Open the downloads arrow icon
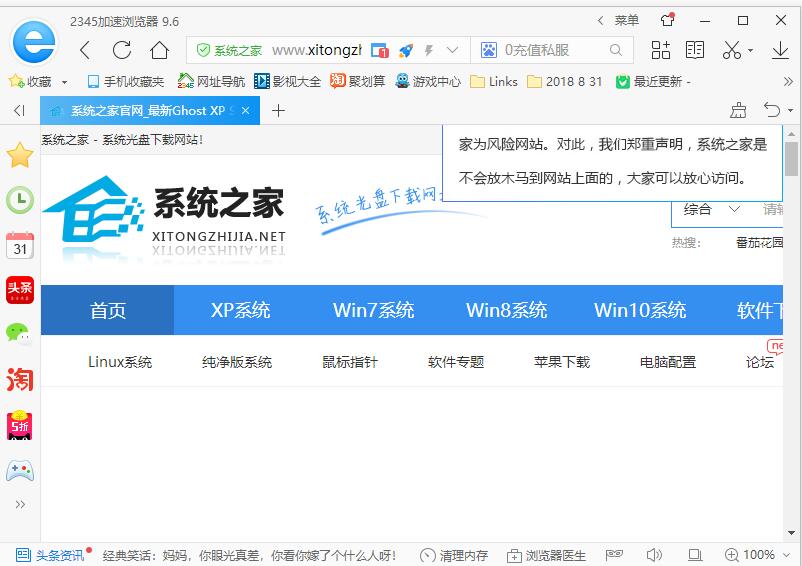Screen dimensions: 802x566 point(780,50)
